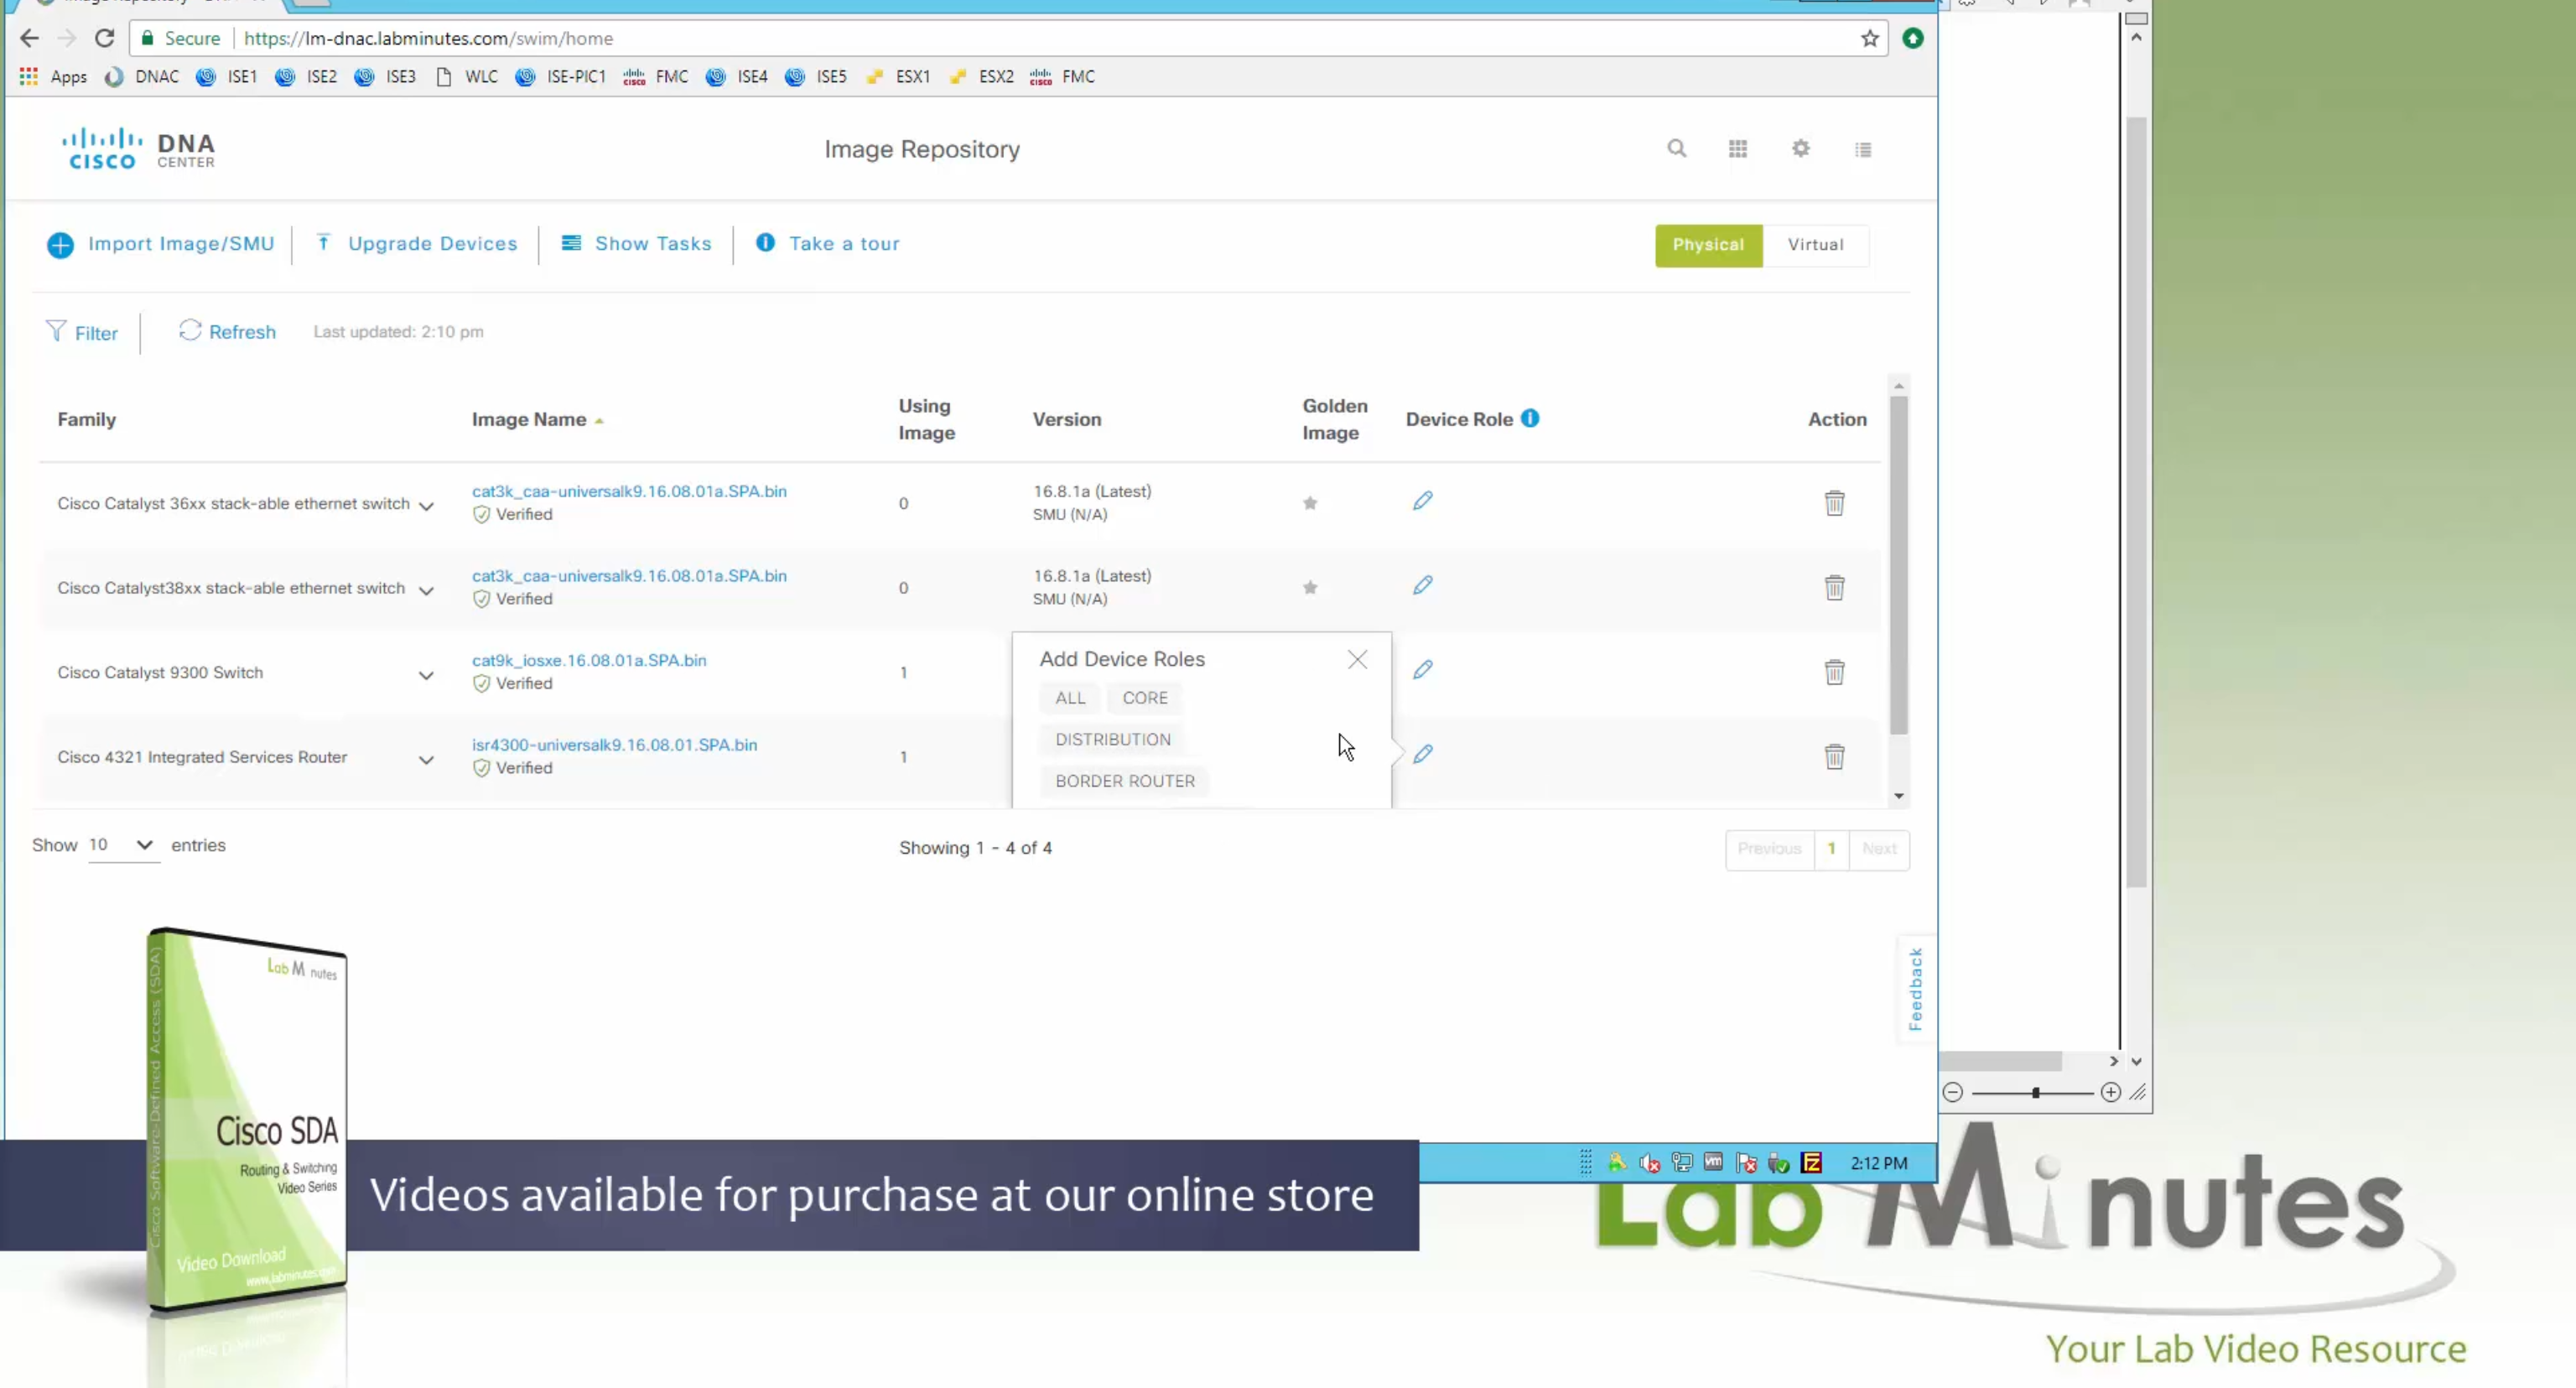Select DISTRIBUTION in Add Device Roles popup
The height and width of the screenshot is (1388, 2576).
click(1112, 739)
